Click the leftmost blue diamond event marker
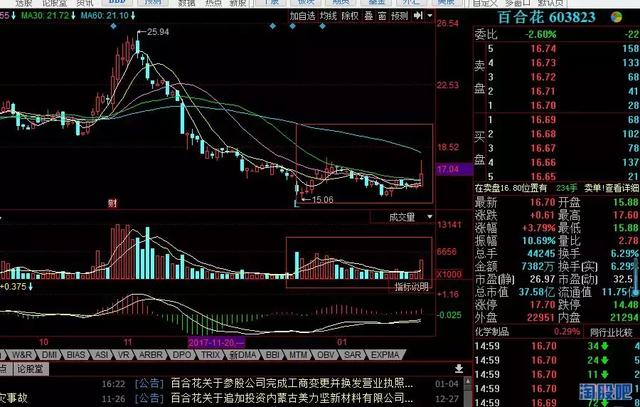 point(113,26)
